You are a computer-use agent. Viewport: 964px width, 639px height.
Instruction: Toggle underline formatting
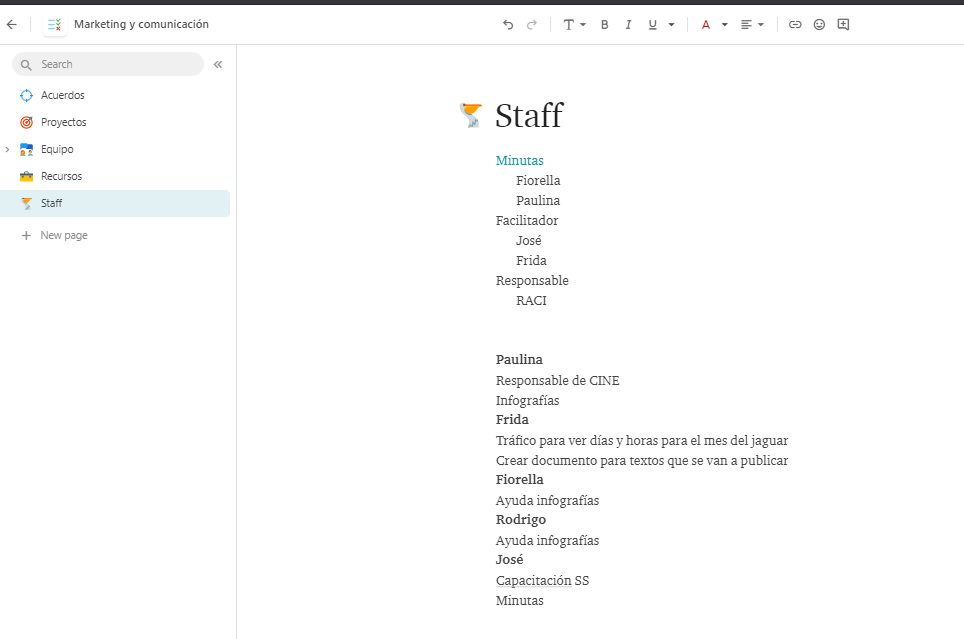coord(652,25)
